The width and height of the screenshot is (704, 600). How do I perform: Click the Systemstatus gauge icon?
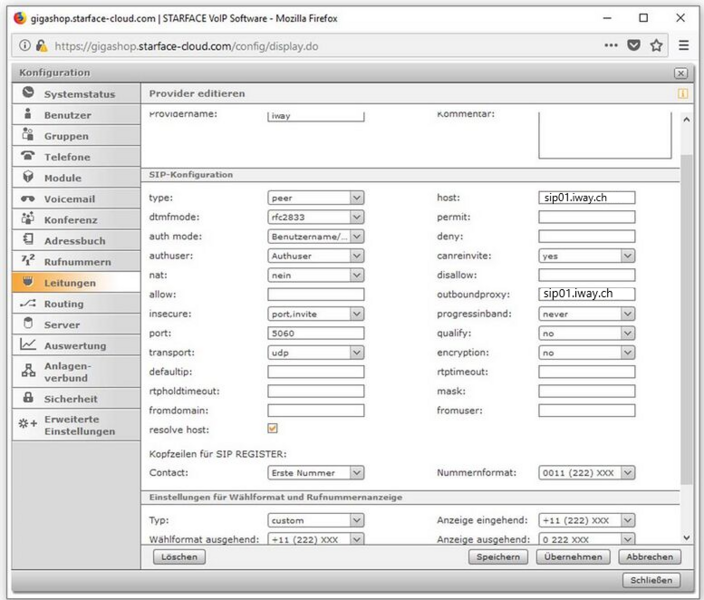tap(28, 93)
